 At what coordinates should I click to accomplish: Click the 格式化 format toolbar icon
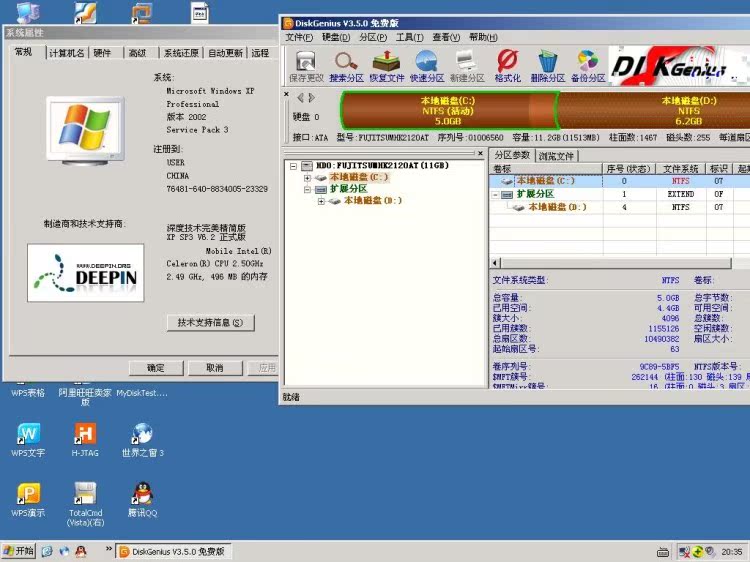click(x=507, y=66)
